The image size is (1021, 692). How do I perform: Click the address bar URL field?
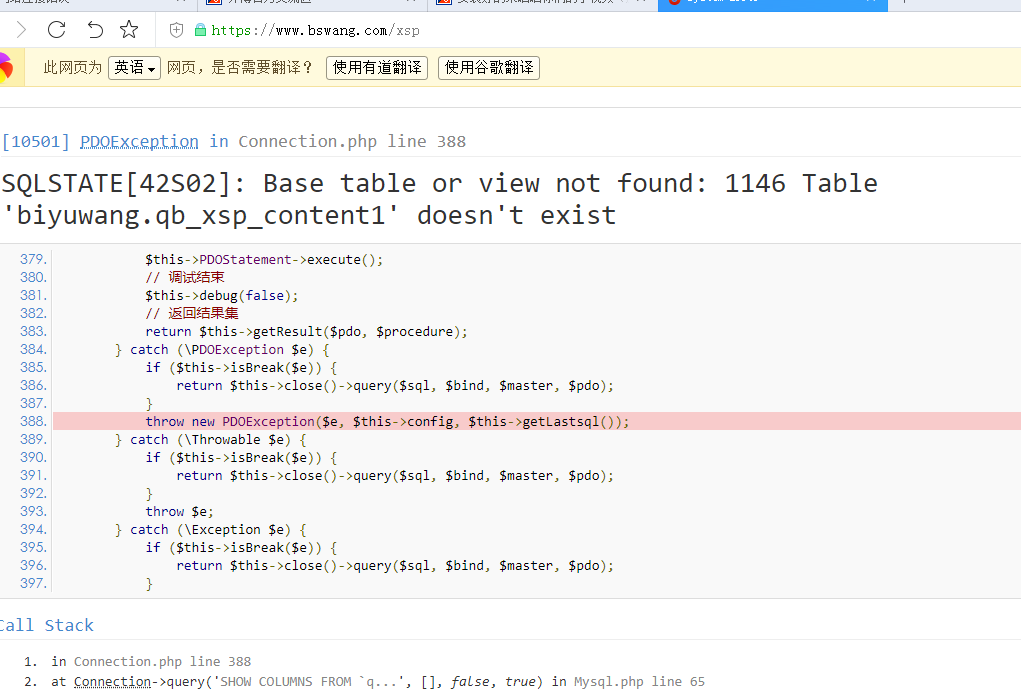500,30
